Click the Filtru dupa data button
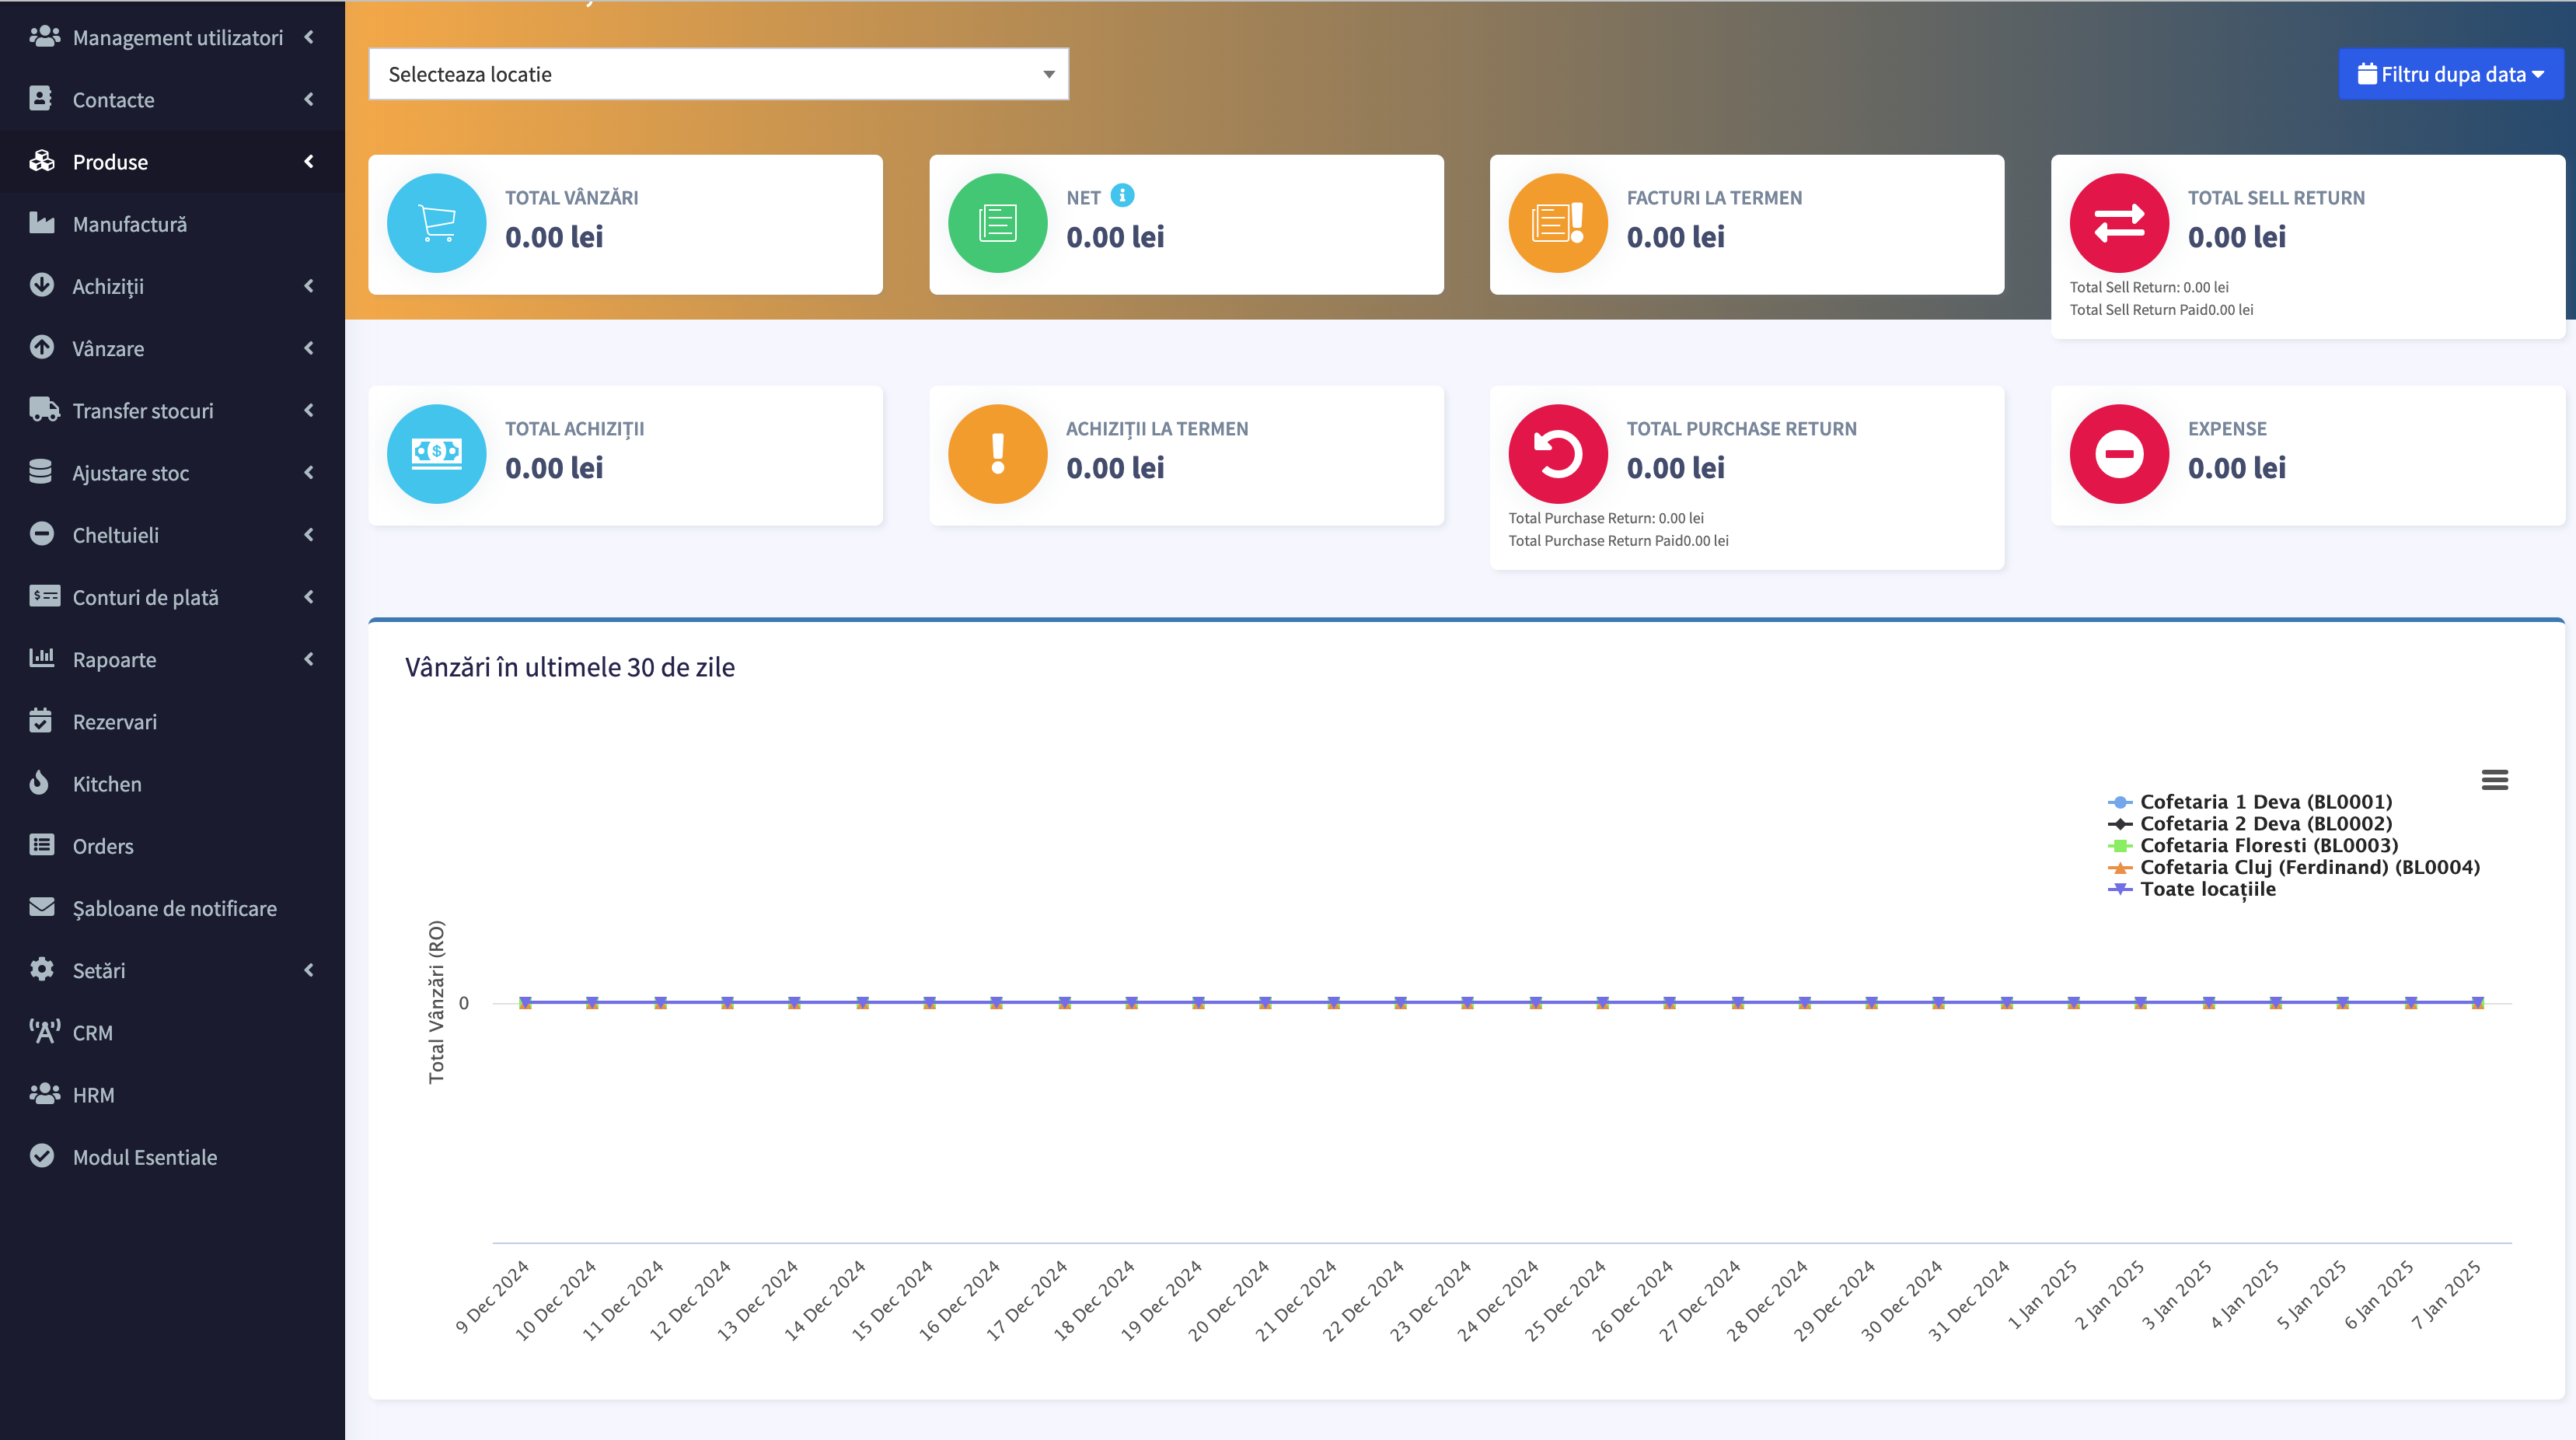 coord(2450,74)
